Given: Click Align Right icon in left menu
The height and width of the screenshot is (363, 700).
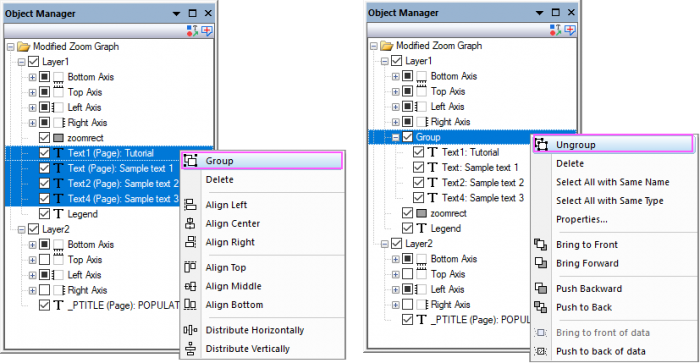Looking at the screenshot, I should pyautogui.click(x=190, y=242).
